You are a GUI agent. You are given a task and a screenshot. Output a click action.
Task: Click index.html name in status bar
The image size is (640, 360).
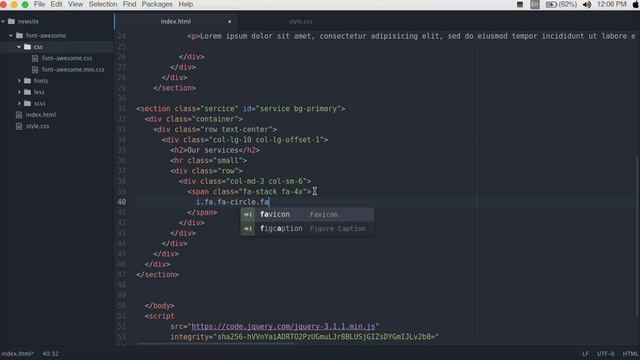(17, 354)
